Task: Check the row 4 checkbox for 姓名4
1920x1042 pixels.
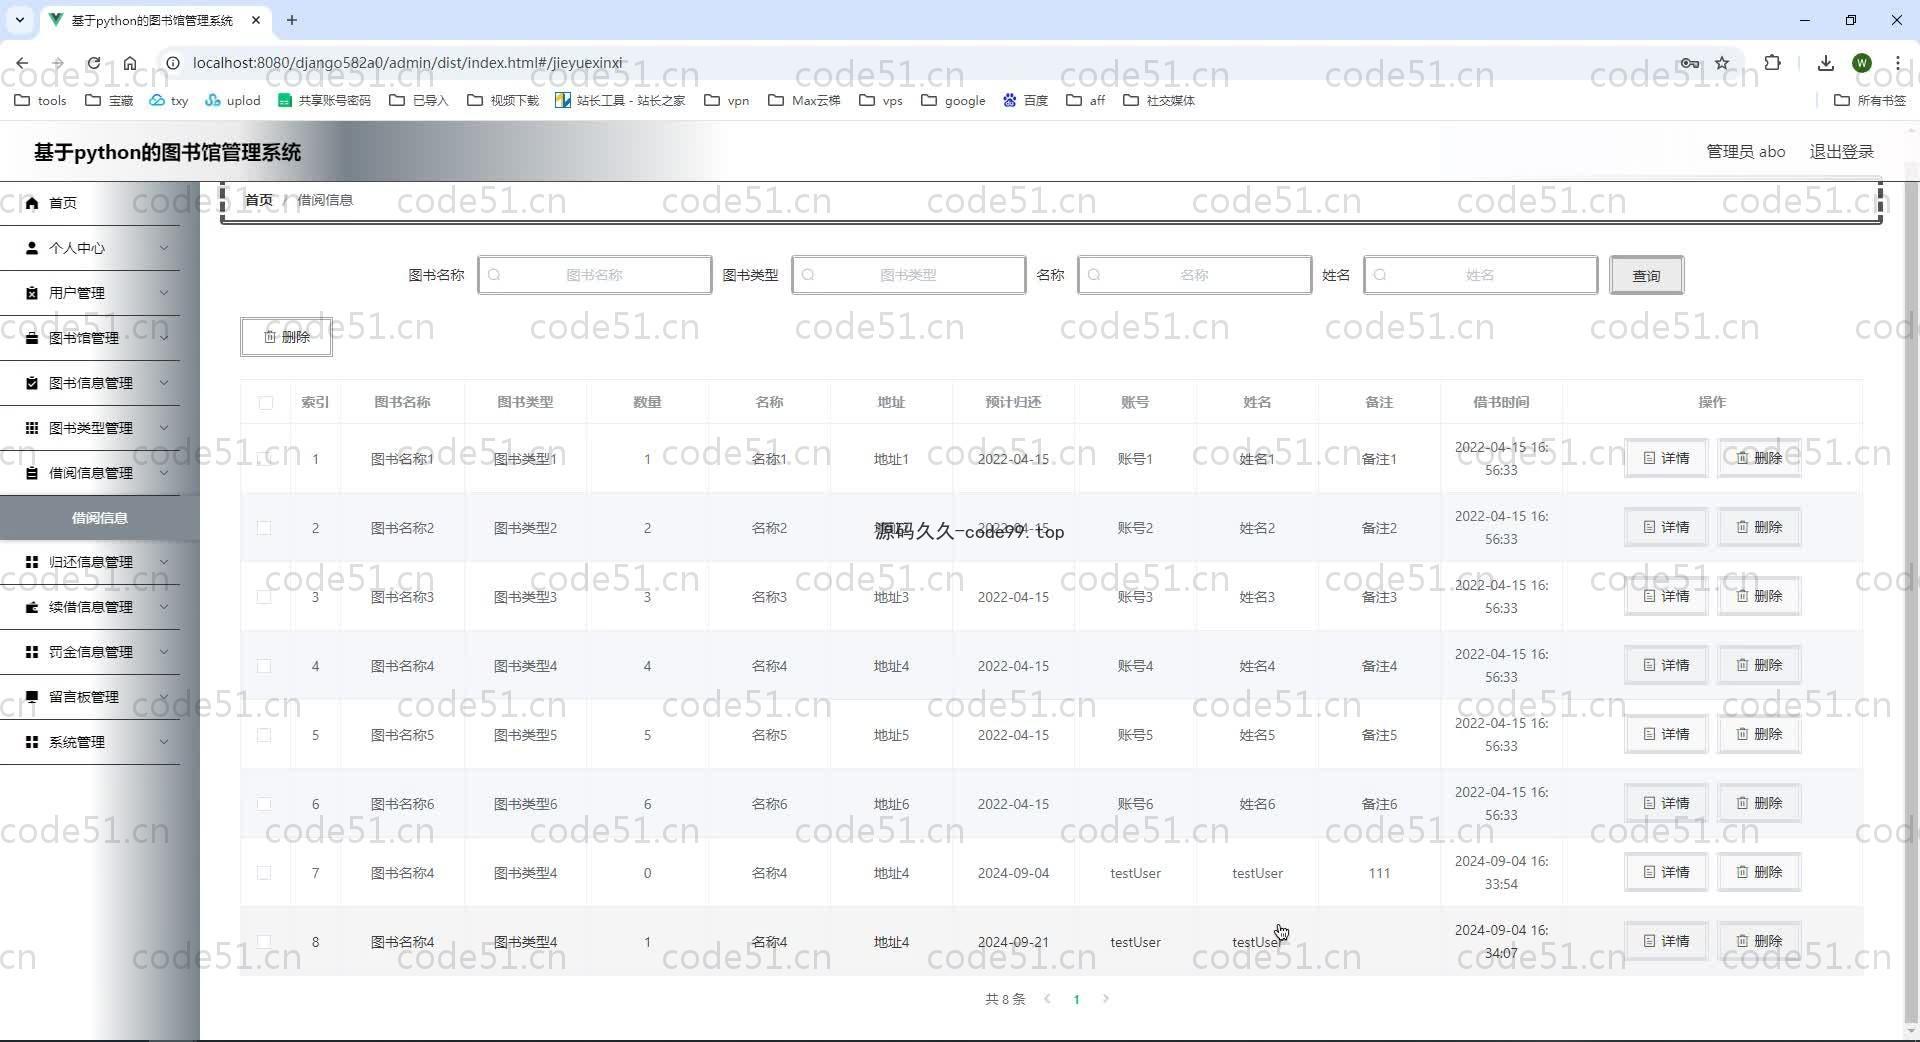Action: (264, 666)
